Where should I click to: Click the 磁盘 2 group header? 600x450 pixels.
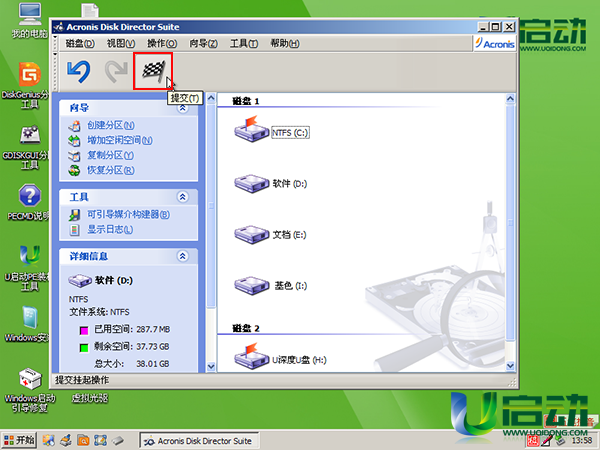246,329
